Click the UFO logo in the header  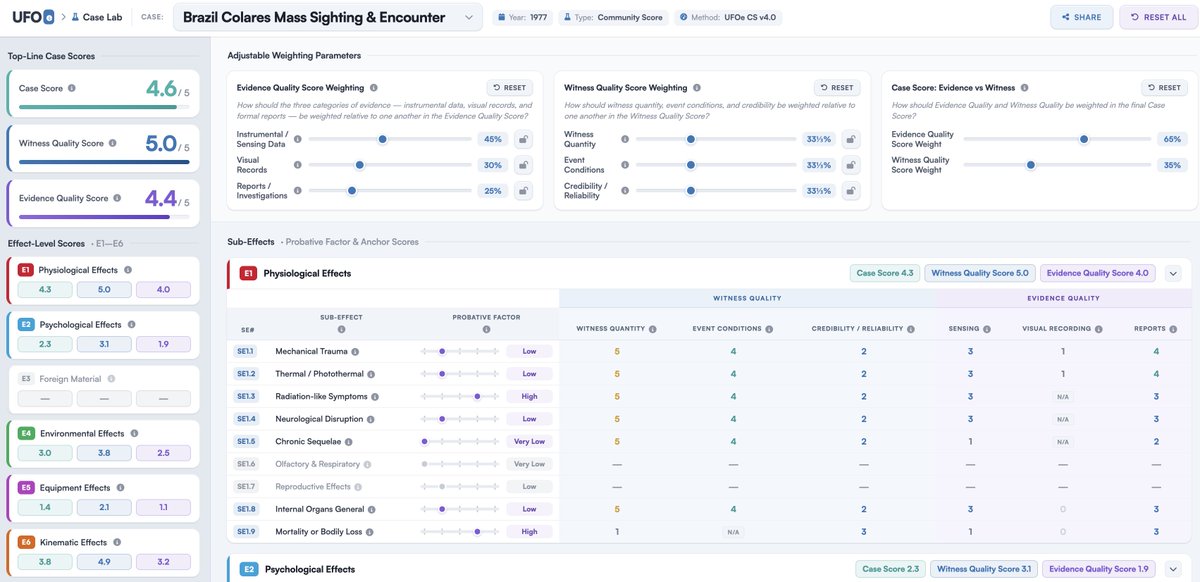[33, 17]
